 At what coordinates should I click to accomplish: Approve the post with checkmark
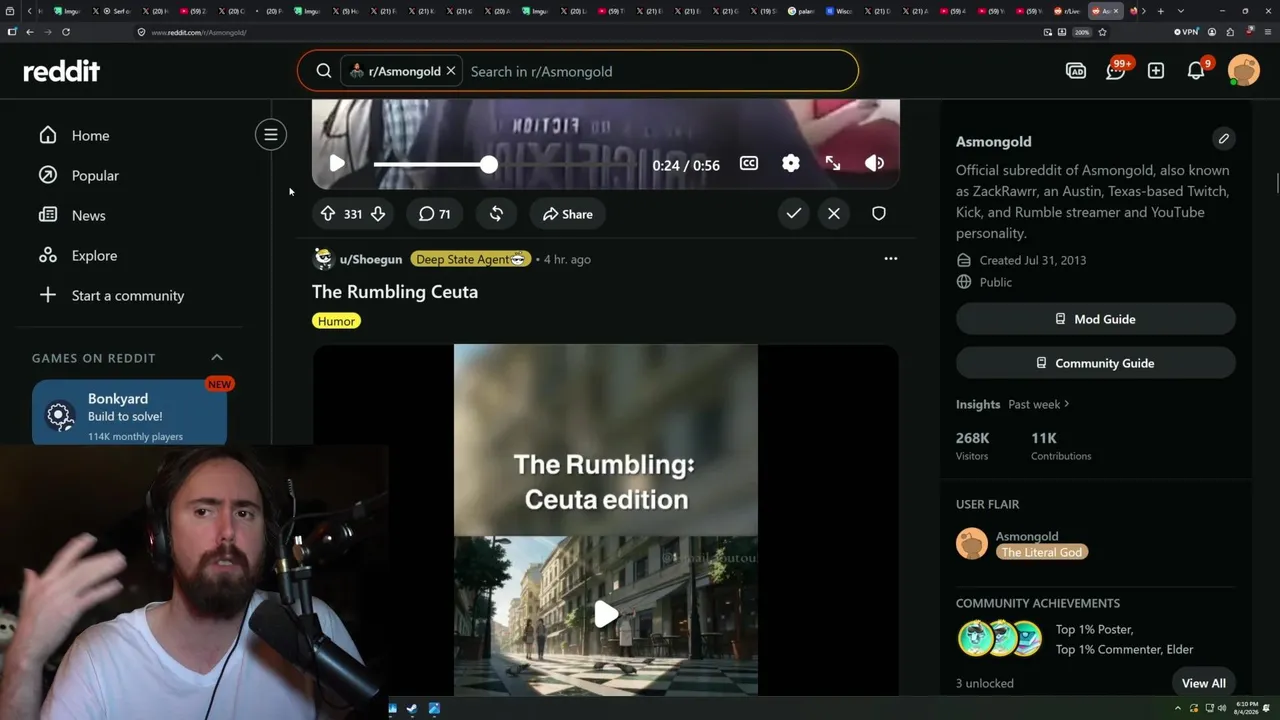(794, 213)
